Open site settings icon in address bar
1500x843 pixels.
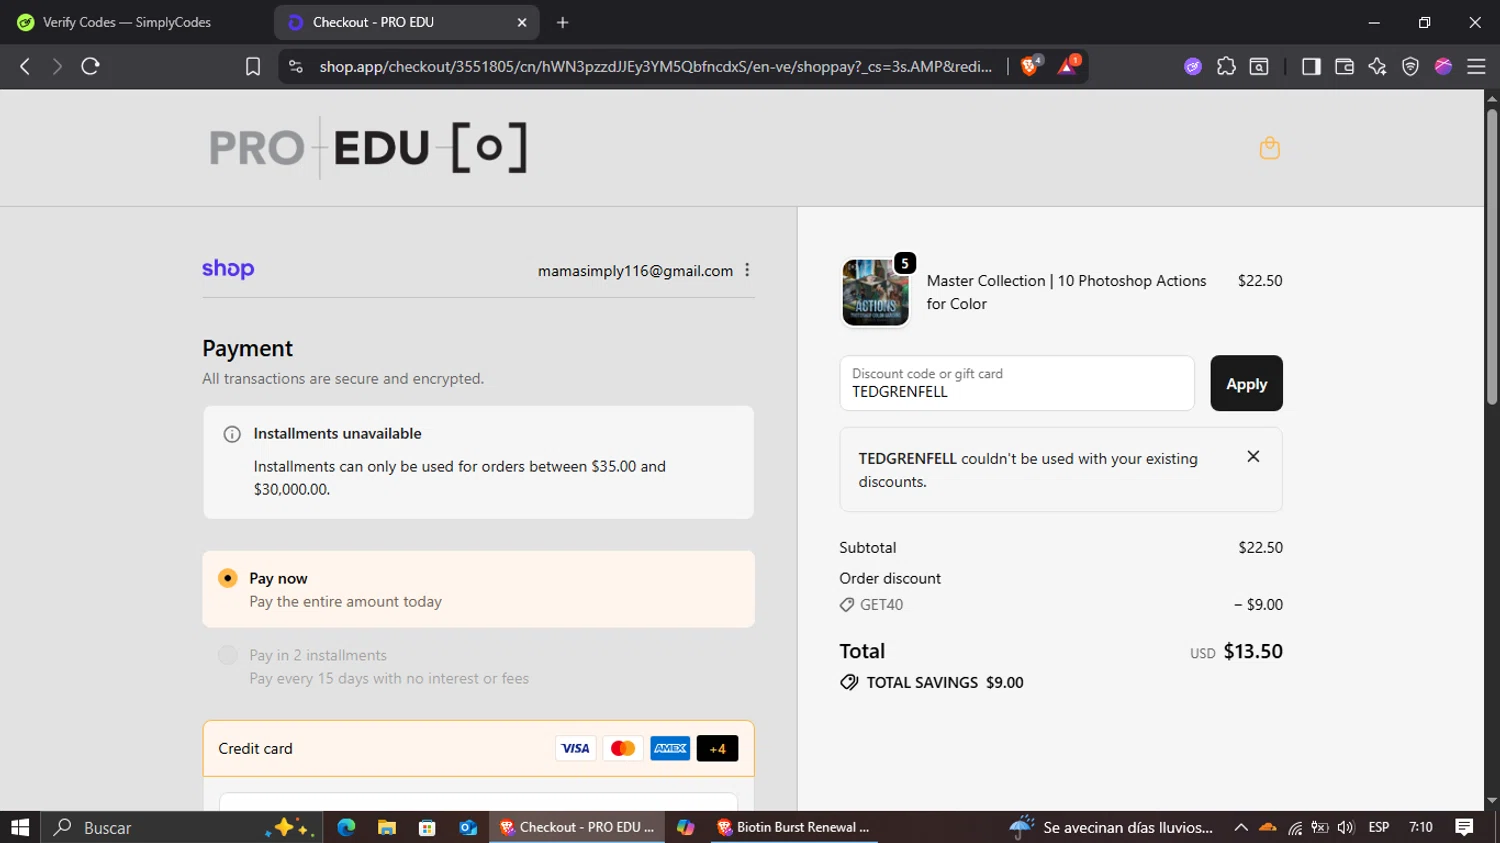pyautogui.click(x=295, y=66)
